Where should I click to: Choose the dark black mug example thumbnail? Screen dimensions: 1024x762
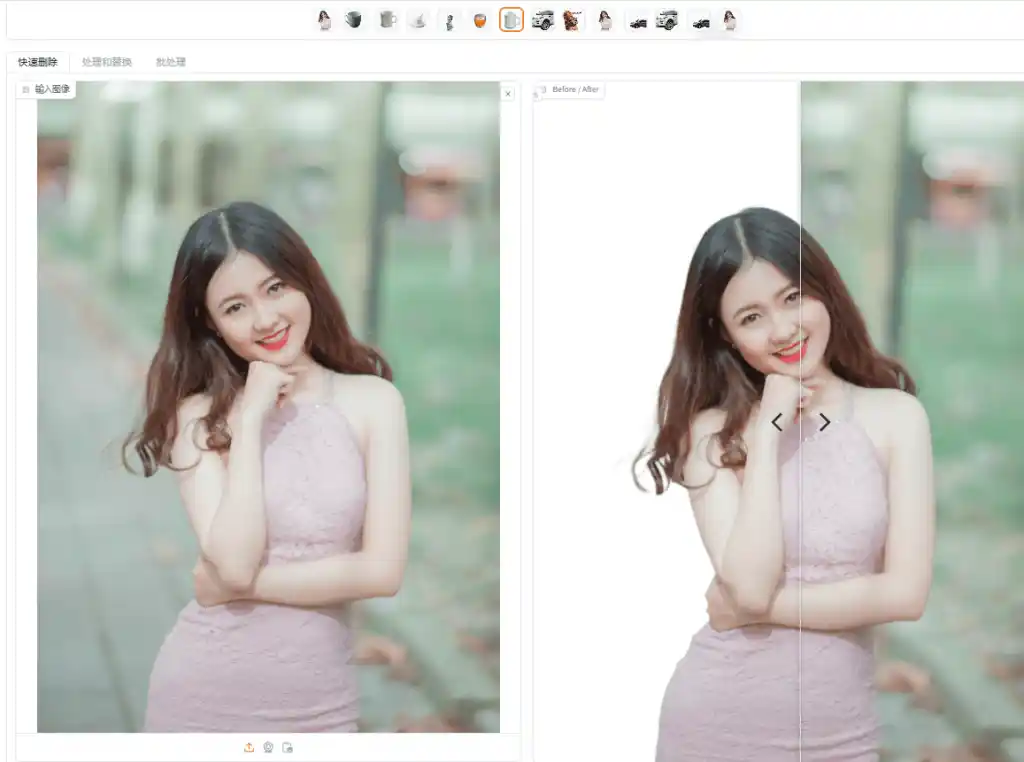pyautogui.click(x=354, y=20)
